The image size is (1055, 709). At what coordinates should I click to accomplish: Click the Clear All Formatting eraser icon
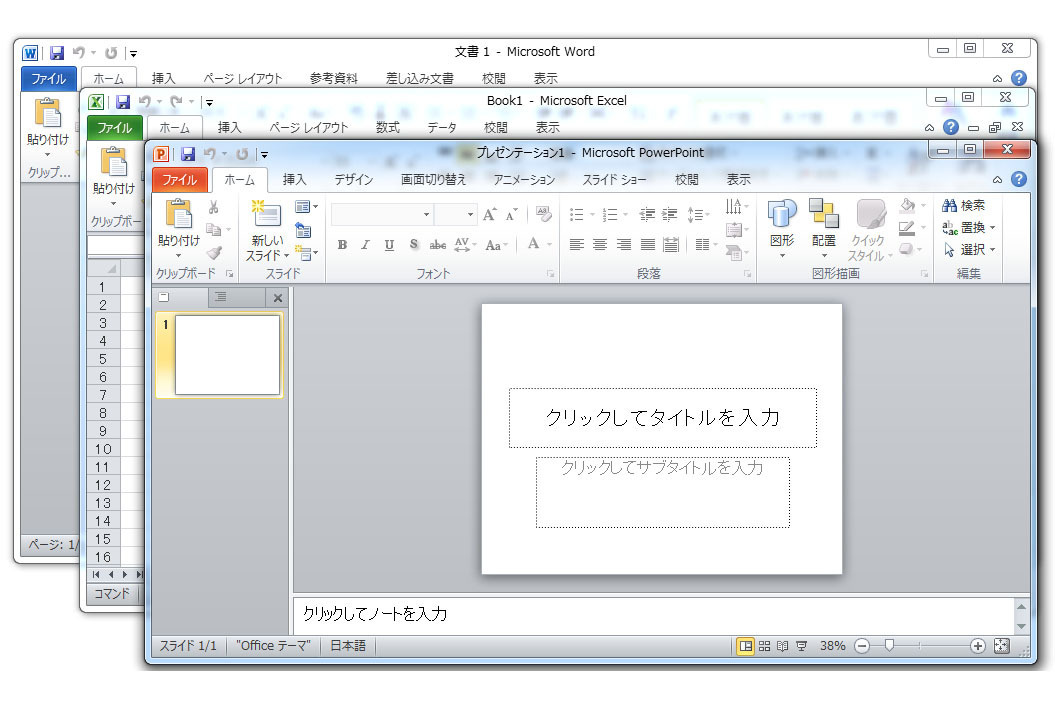(543, 215)
